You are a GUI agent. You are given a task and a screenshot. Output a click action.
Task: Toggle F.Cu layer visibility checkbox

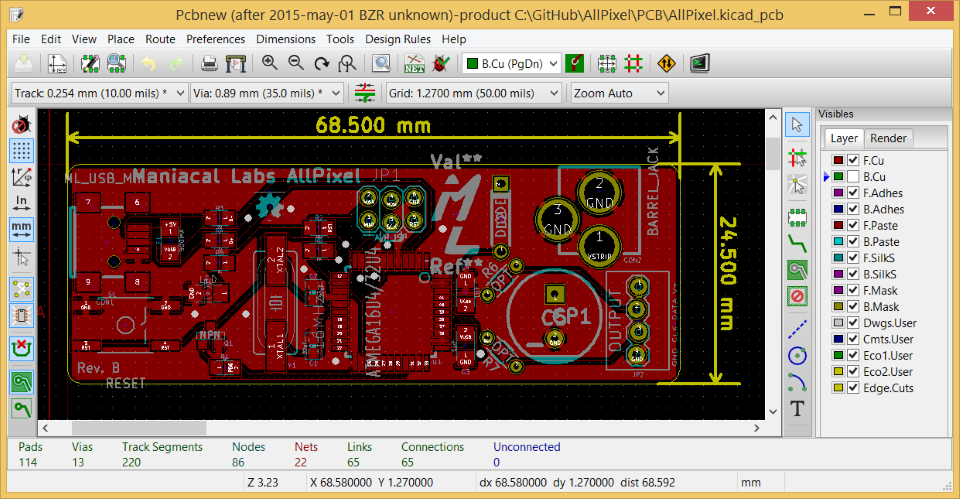coord(853,160)
